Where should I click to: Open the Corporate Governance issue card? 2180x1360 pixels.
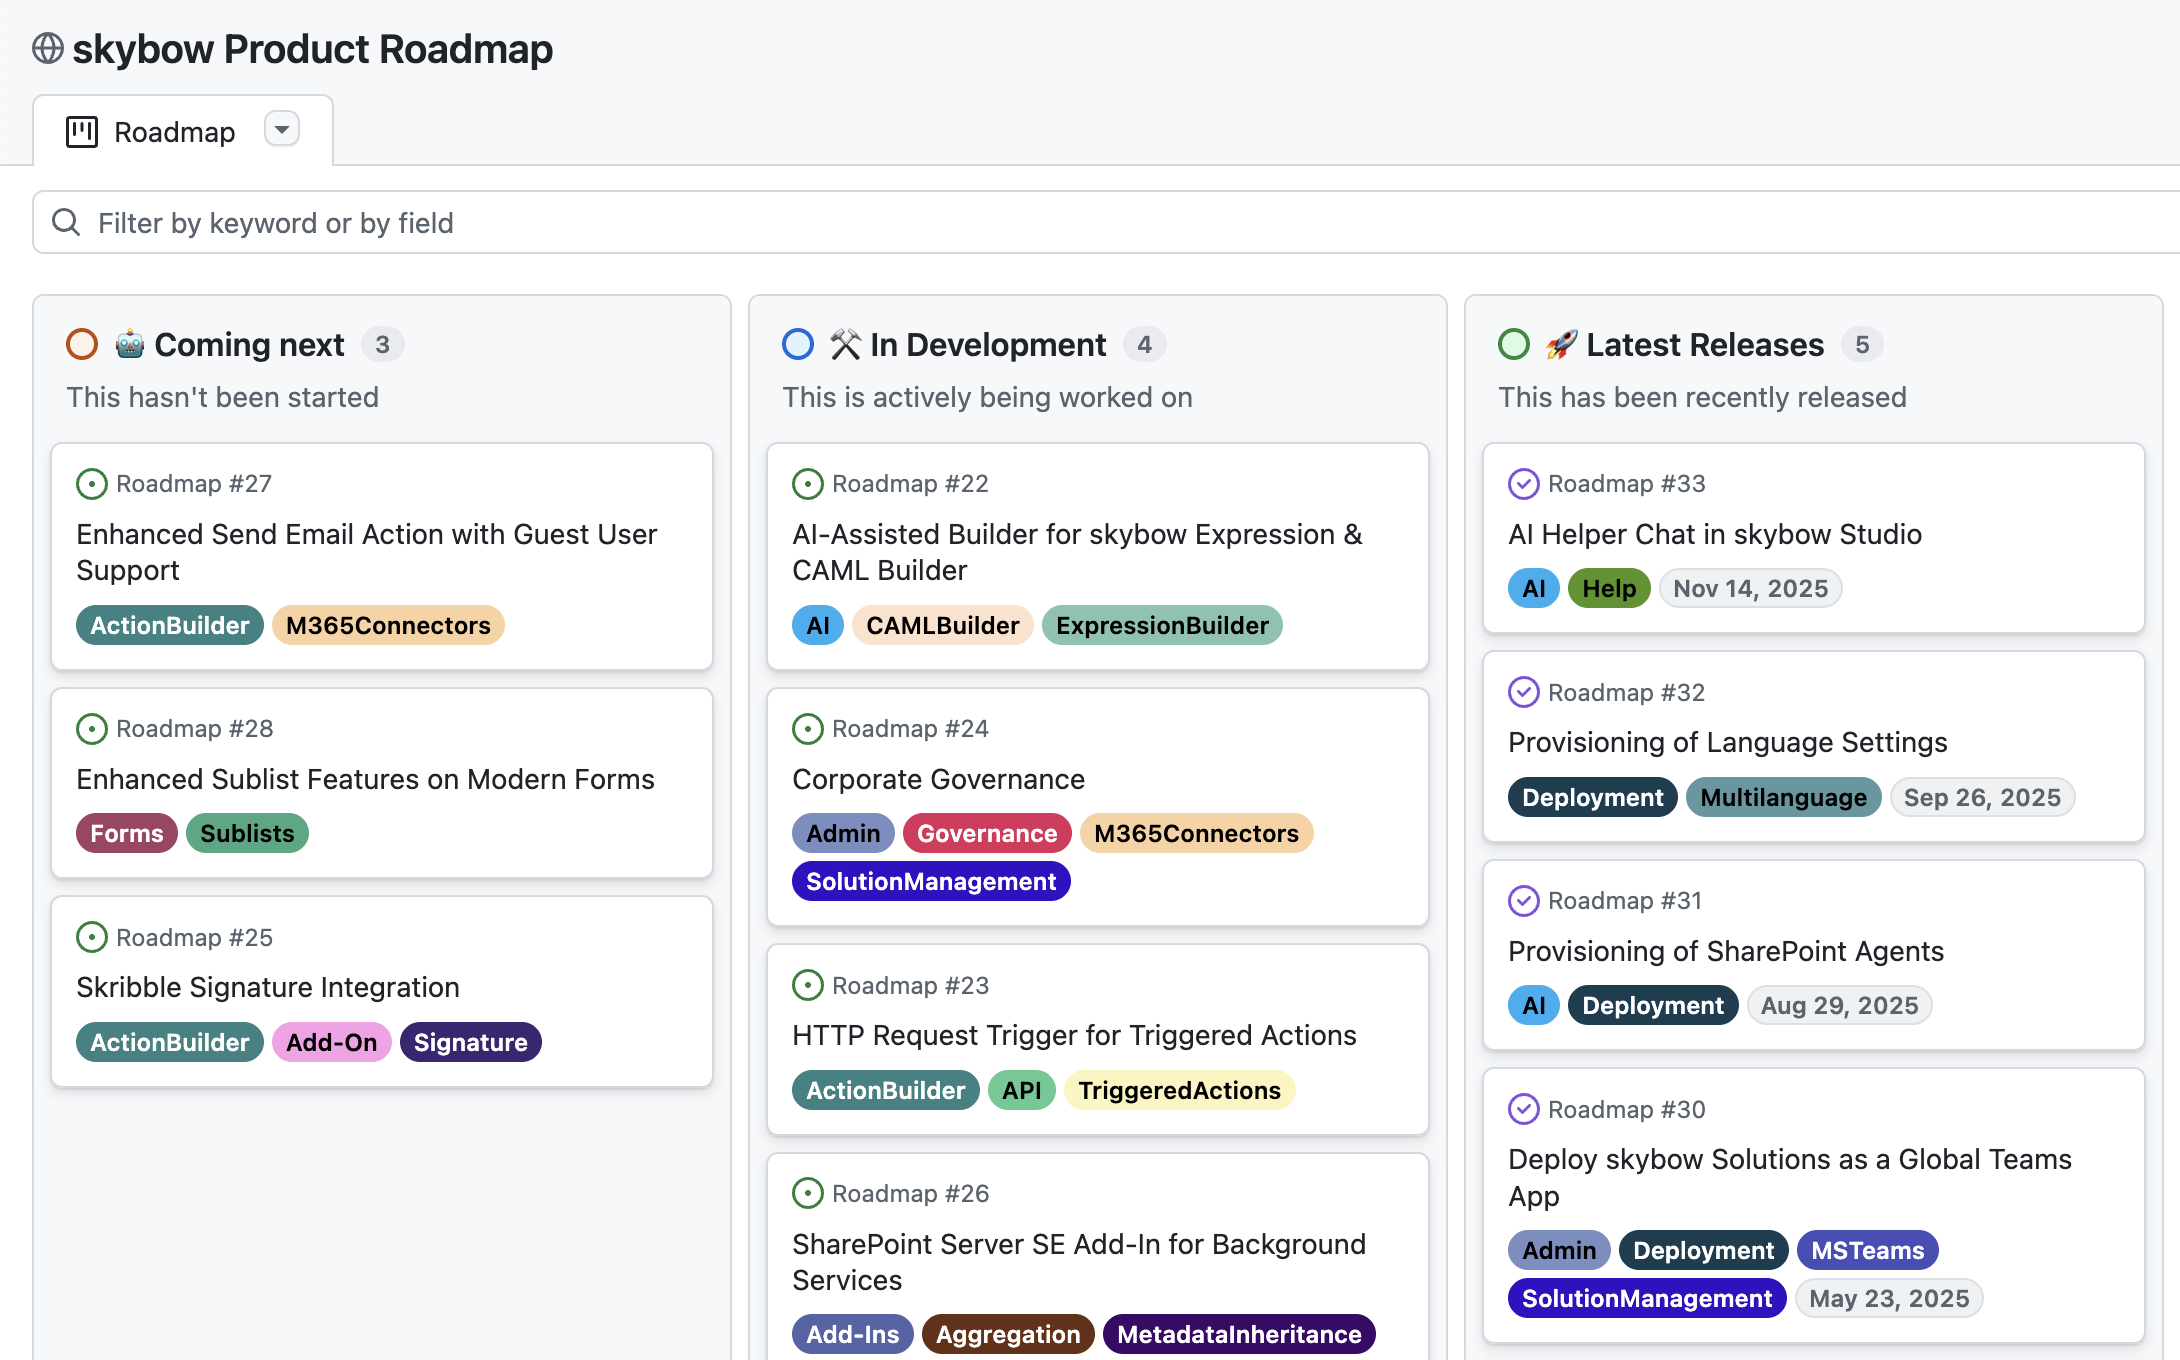click(x=938, y=779)
